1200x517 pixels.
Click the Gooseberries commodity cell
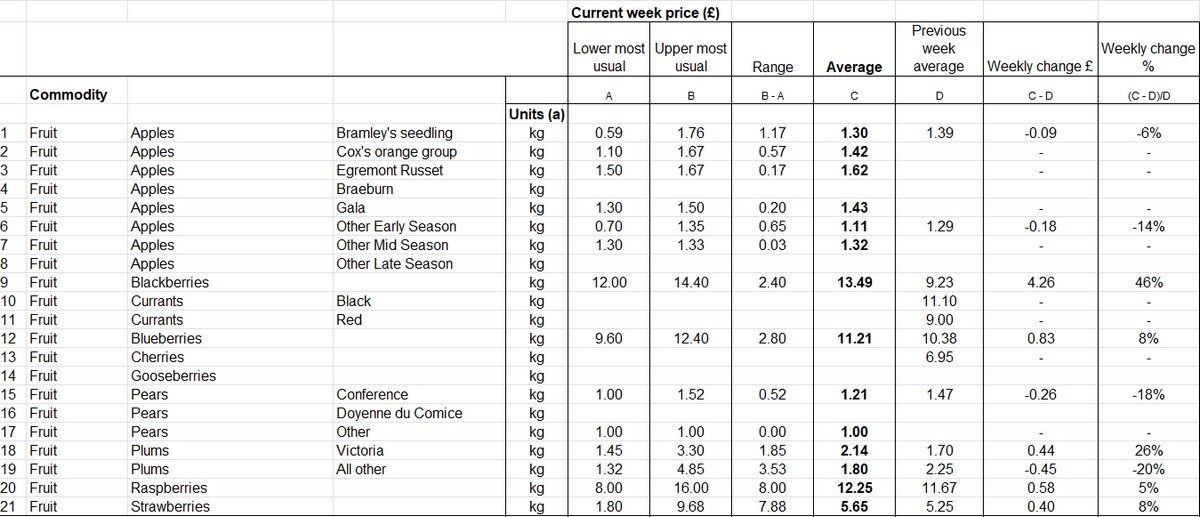click(173, 376)
